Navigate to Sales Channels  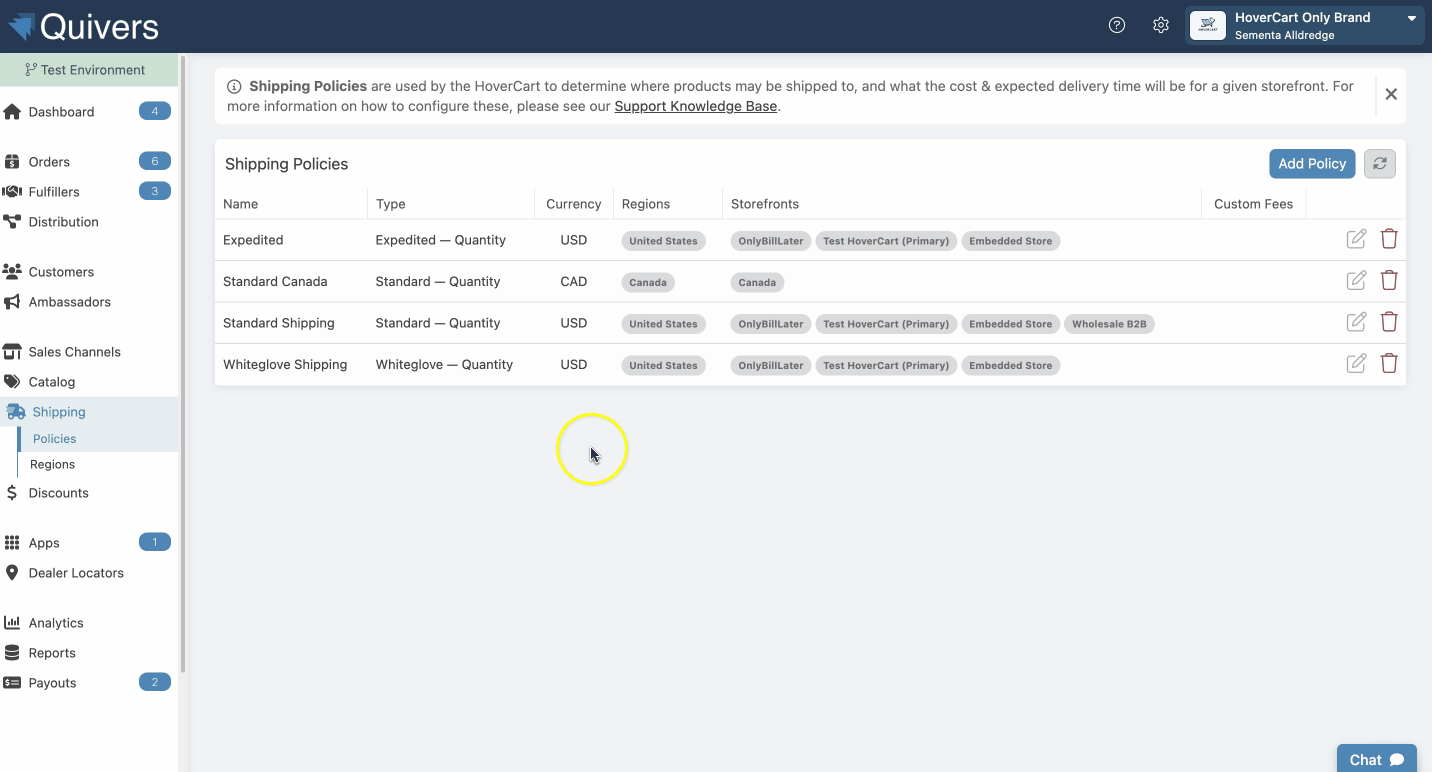click(74, 352)
